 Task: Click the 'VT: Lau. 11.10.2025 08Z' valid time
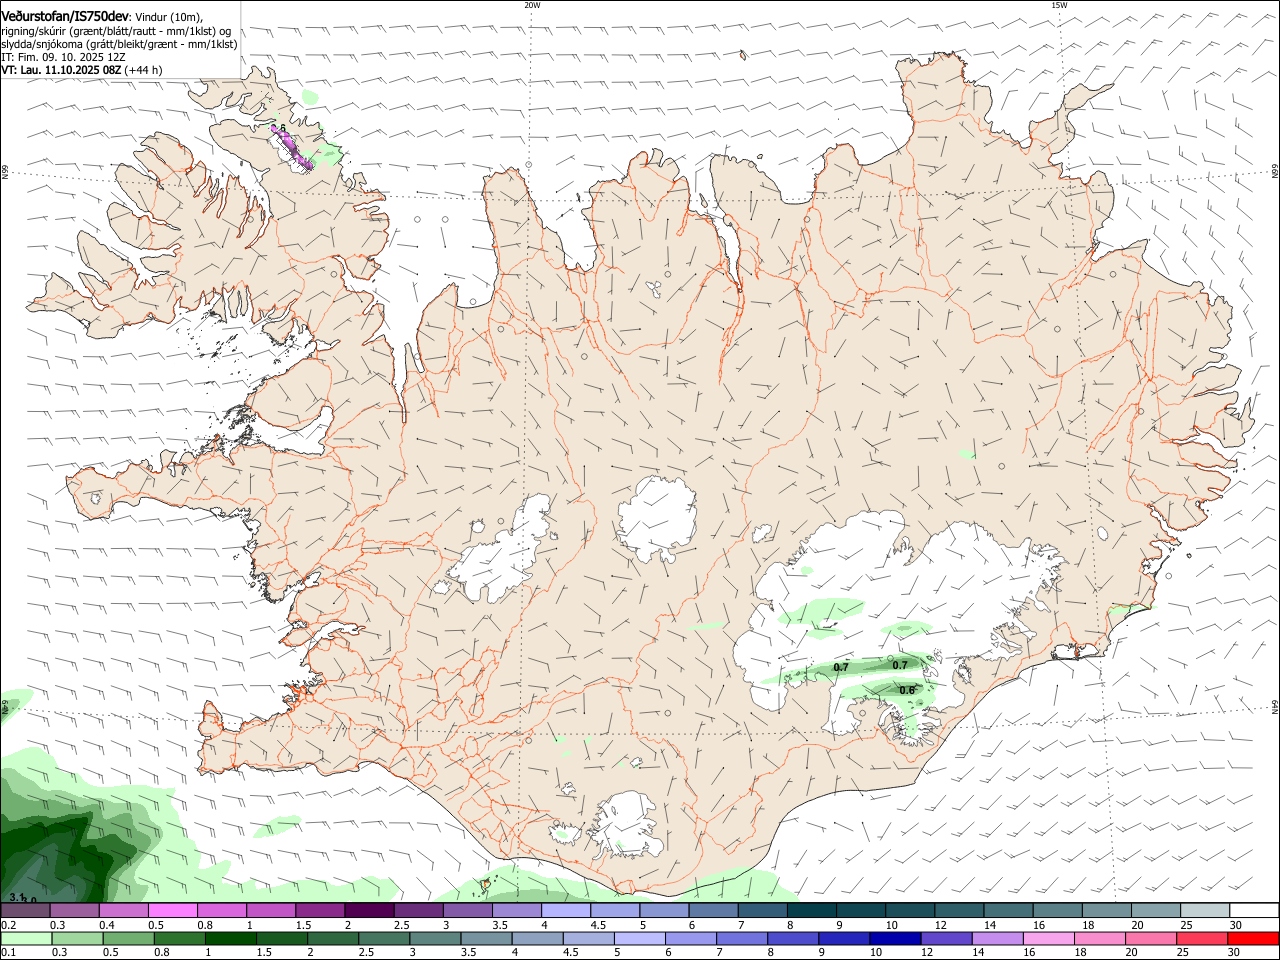click(x=62, y=70)
